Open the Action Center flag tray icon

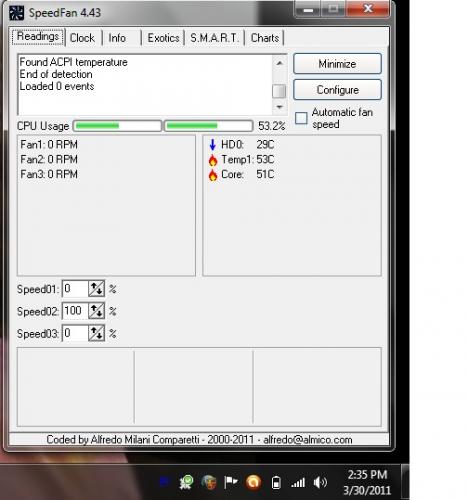[x=231, y=482]
